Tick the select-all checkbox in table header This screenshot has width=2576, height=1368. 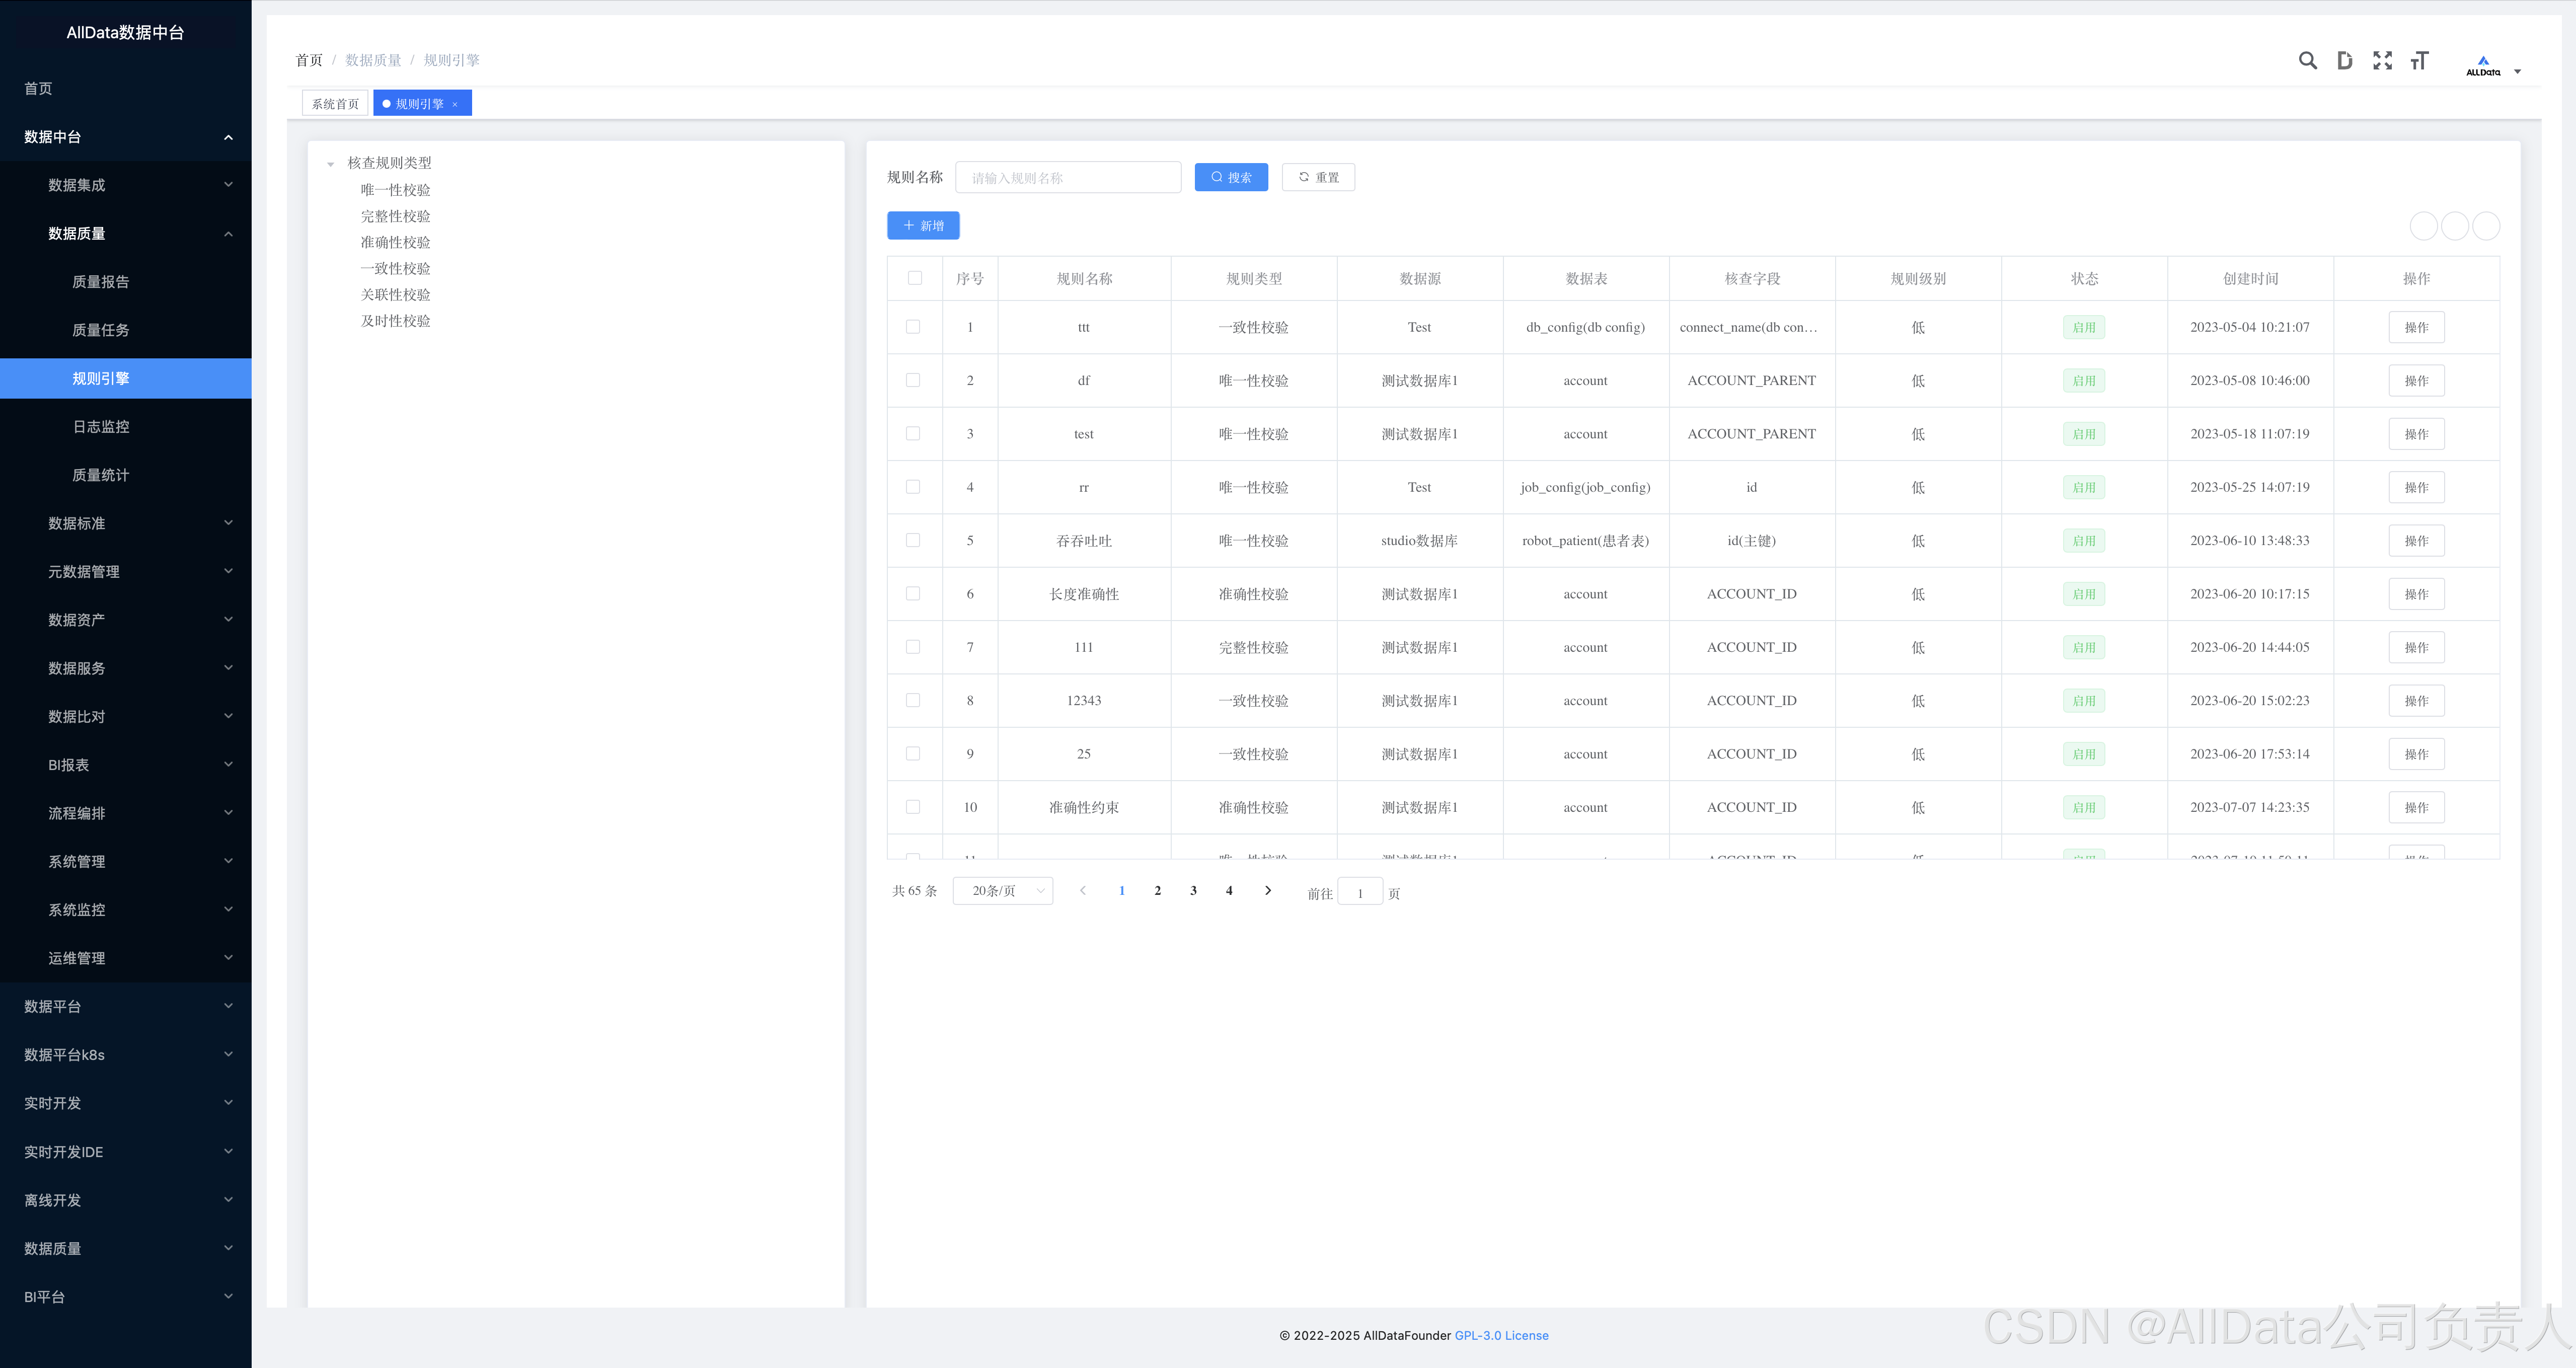(x=914, y=278)
